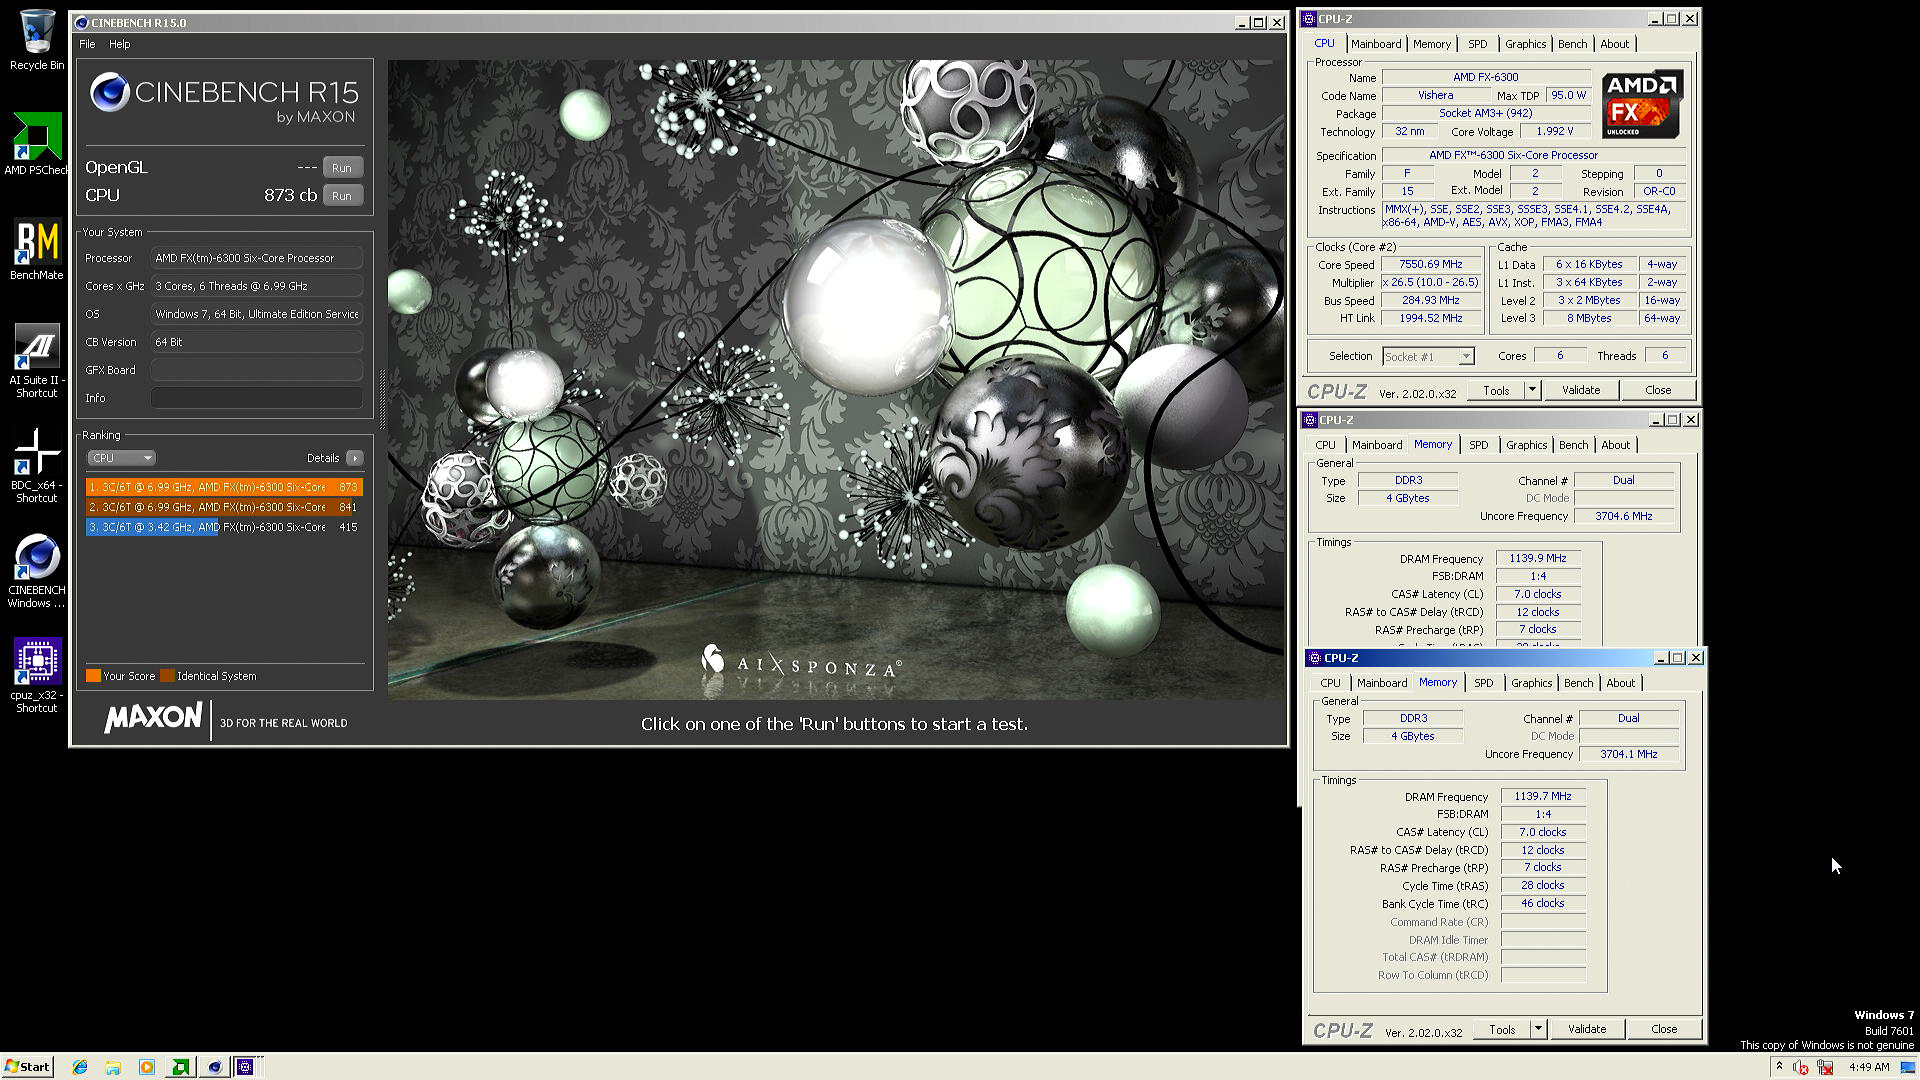Click the Info input field
The width and height of the screenshot is (1920, 1080).
257,398
